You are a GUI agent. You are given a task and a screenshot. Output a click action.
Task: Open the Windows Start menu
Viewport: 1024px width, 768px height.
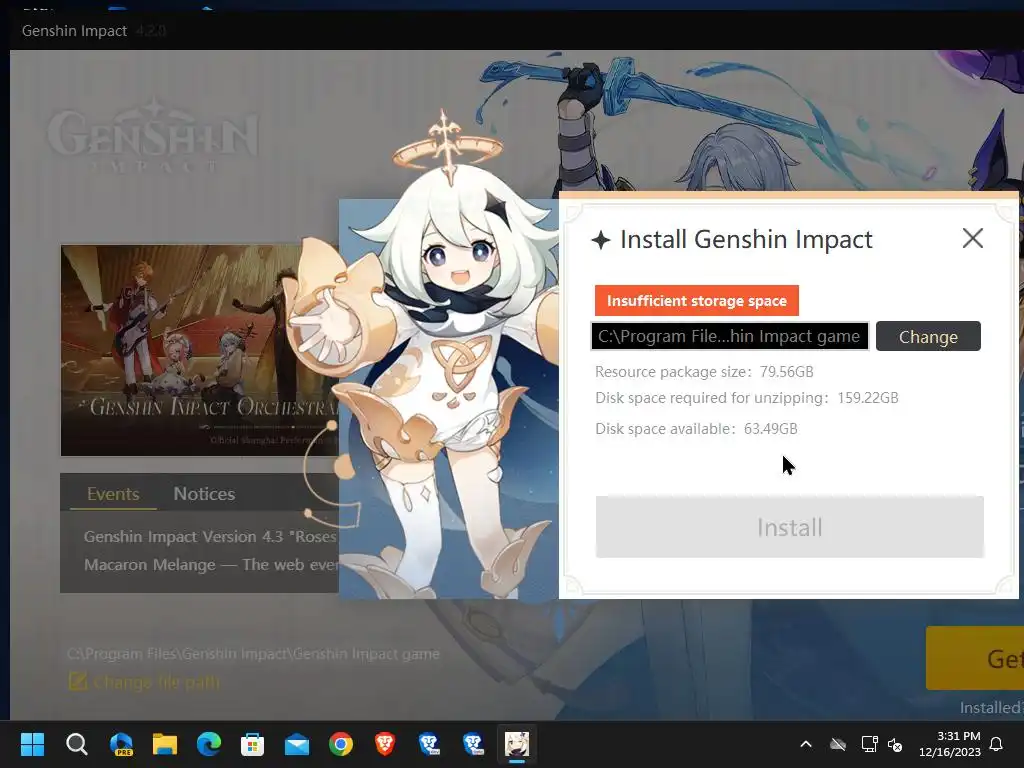coord(32,744)
